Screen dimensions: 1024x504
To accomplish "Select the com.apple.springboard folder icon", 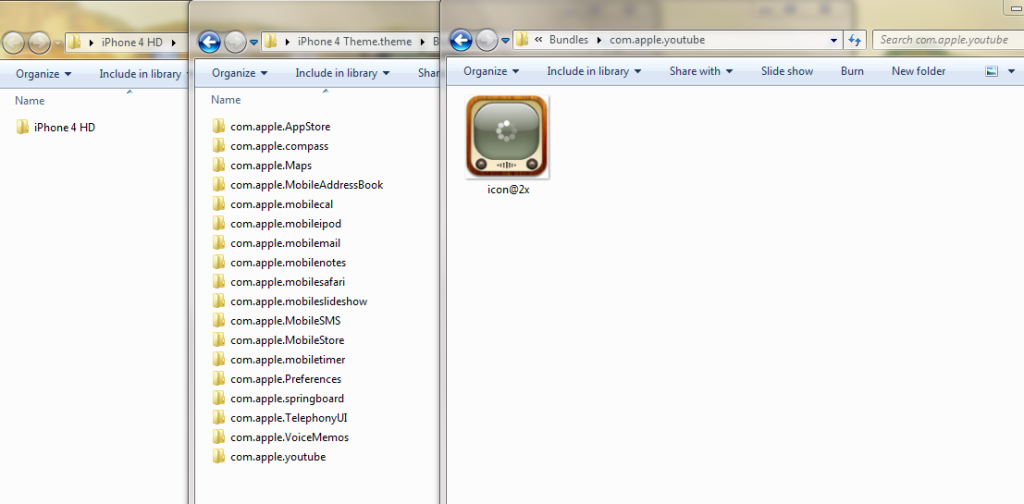I will click(219, 398).
